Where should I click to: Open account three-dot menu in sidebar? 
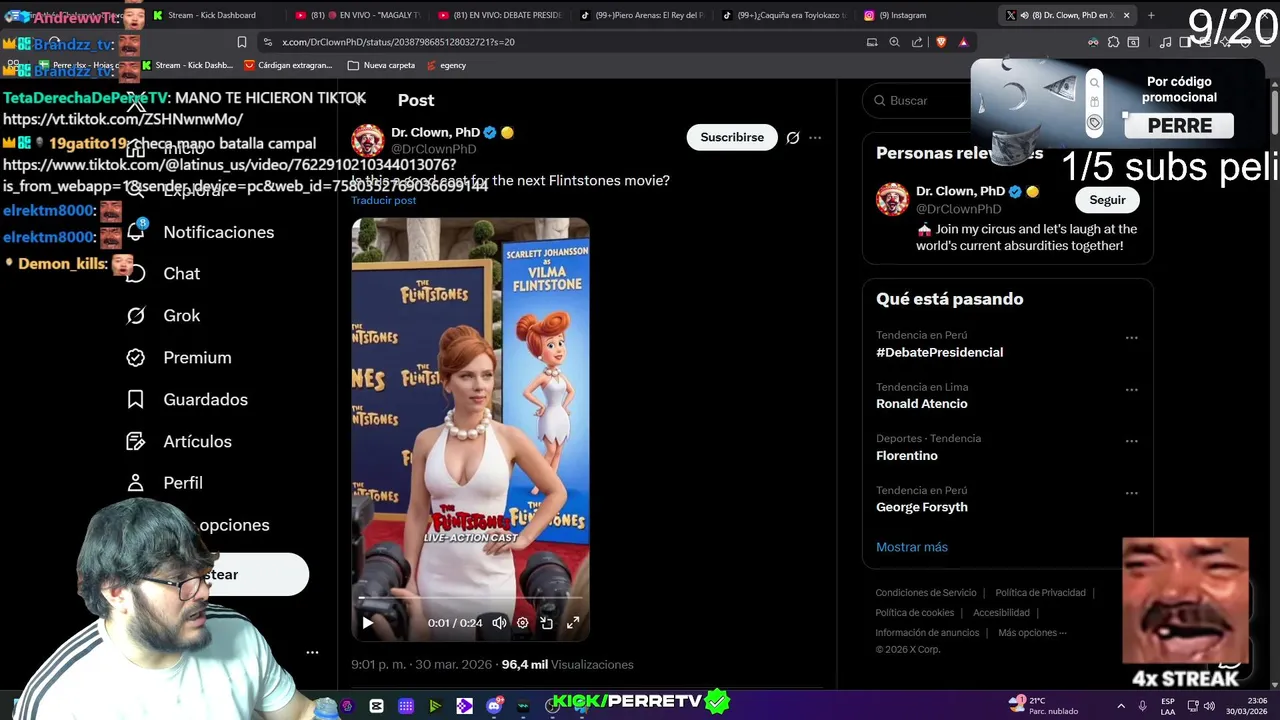point(312,652)
